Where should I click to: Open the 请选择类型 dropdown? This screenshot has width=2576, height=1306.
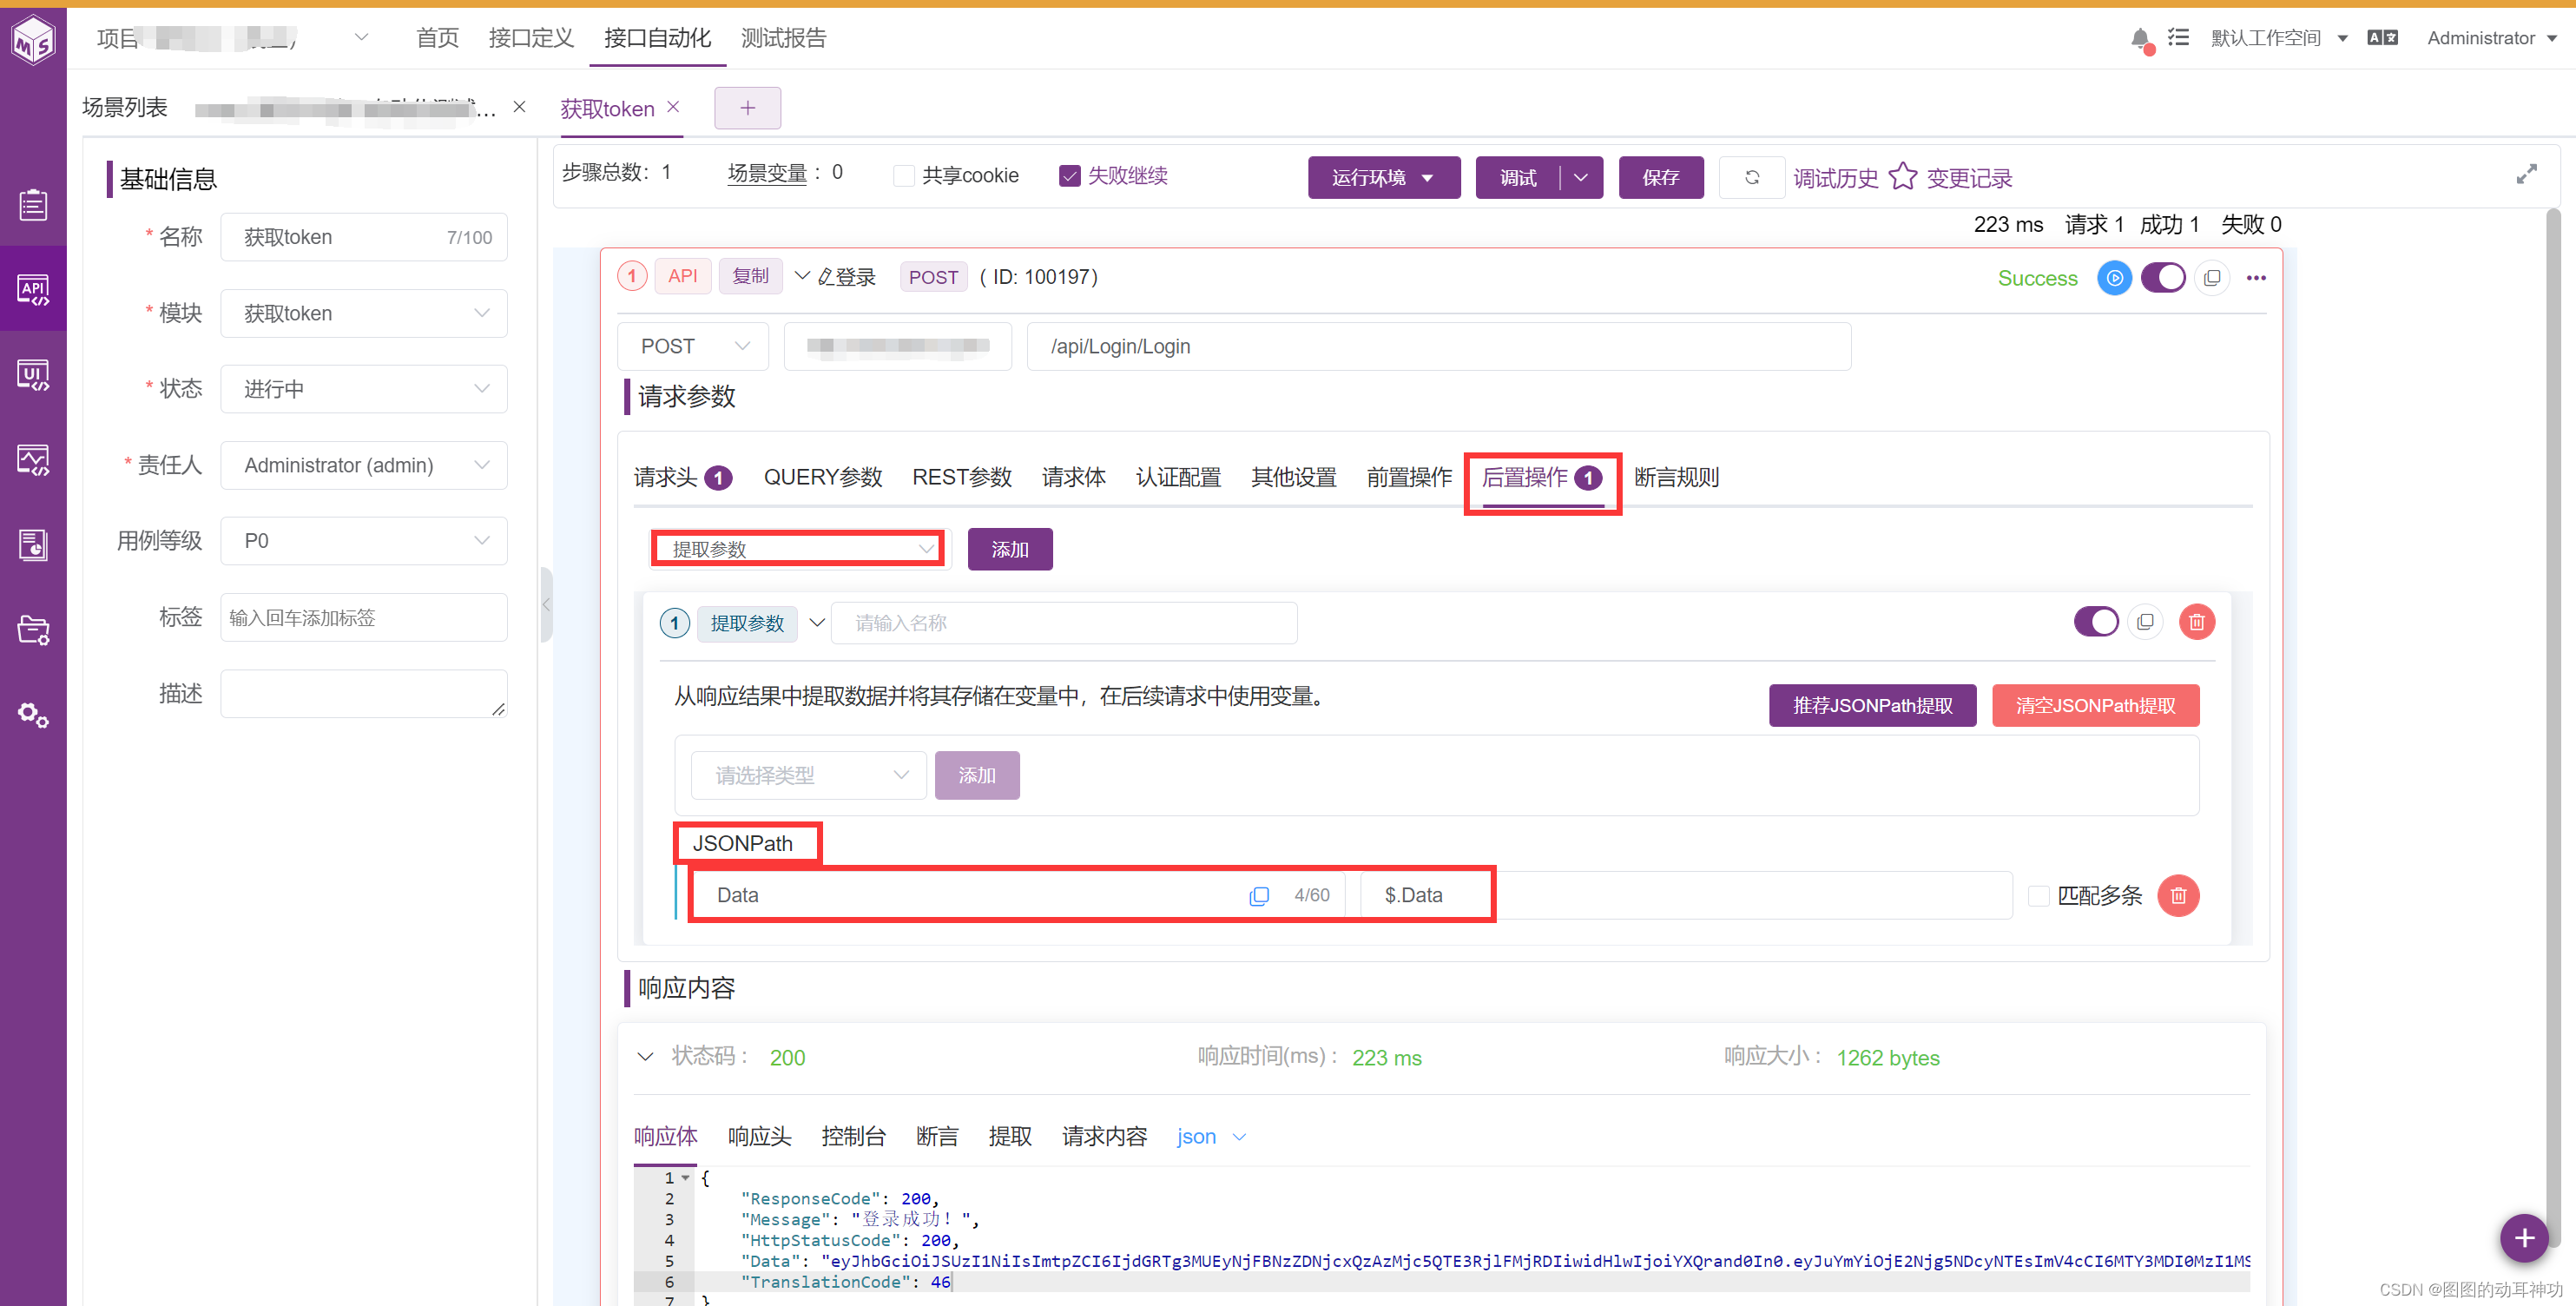[809, 775]
